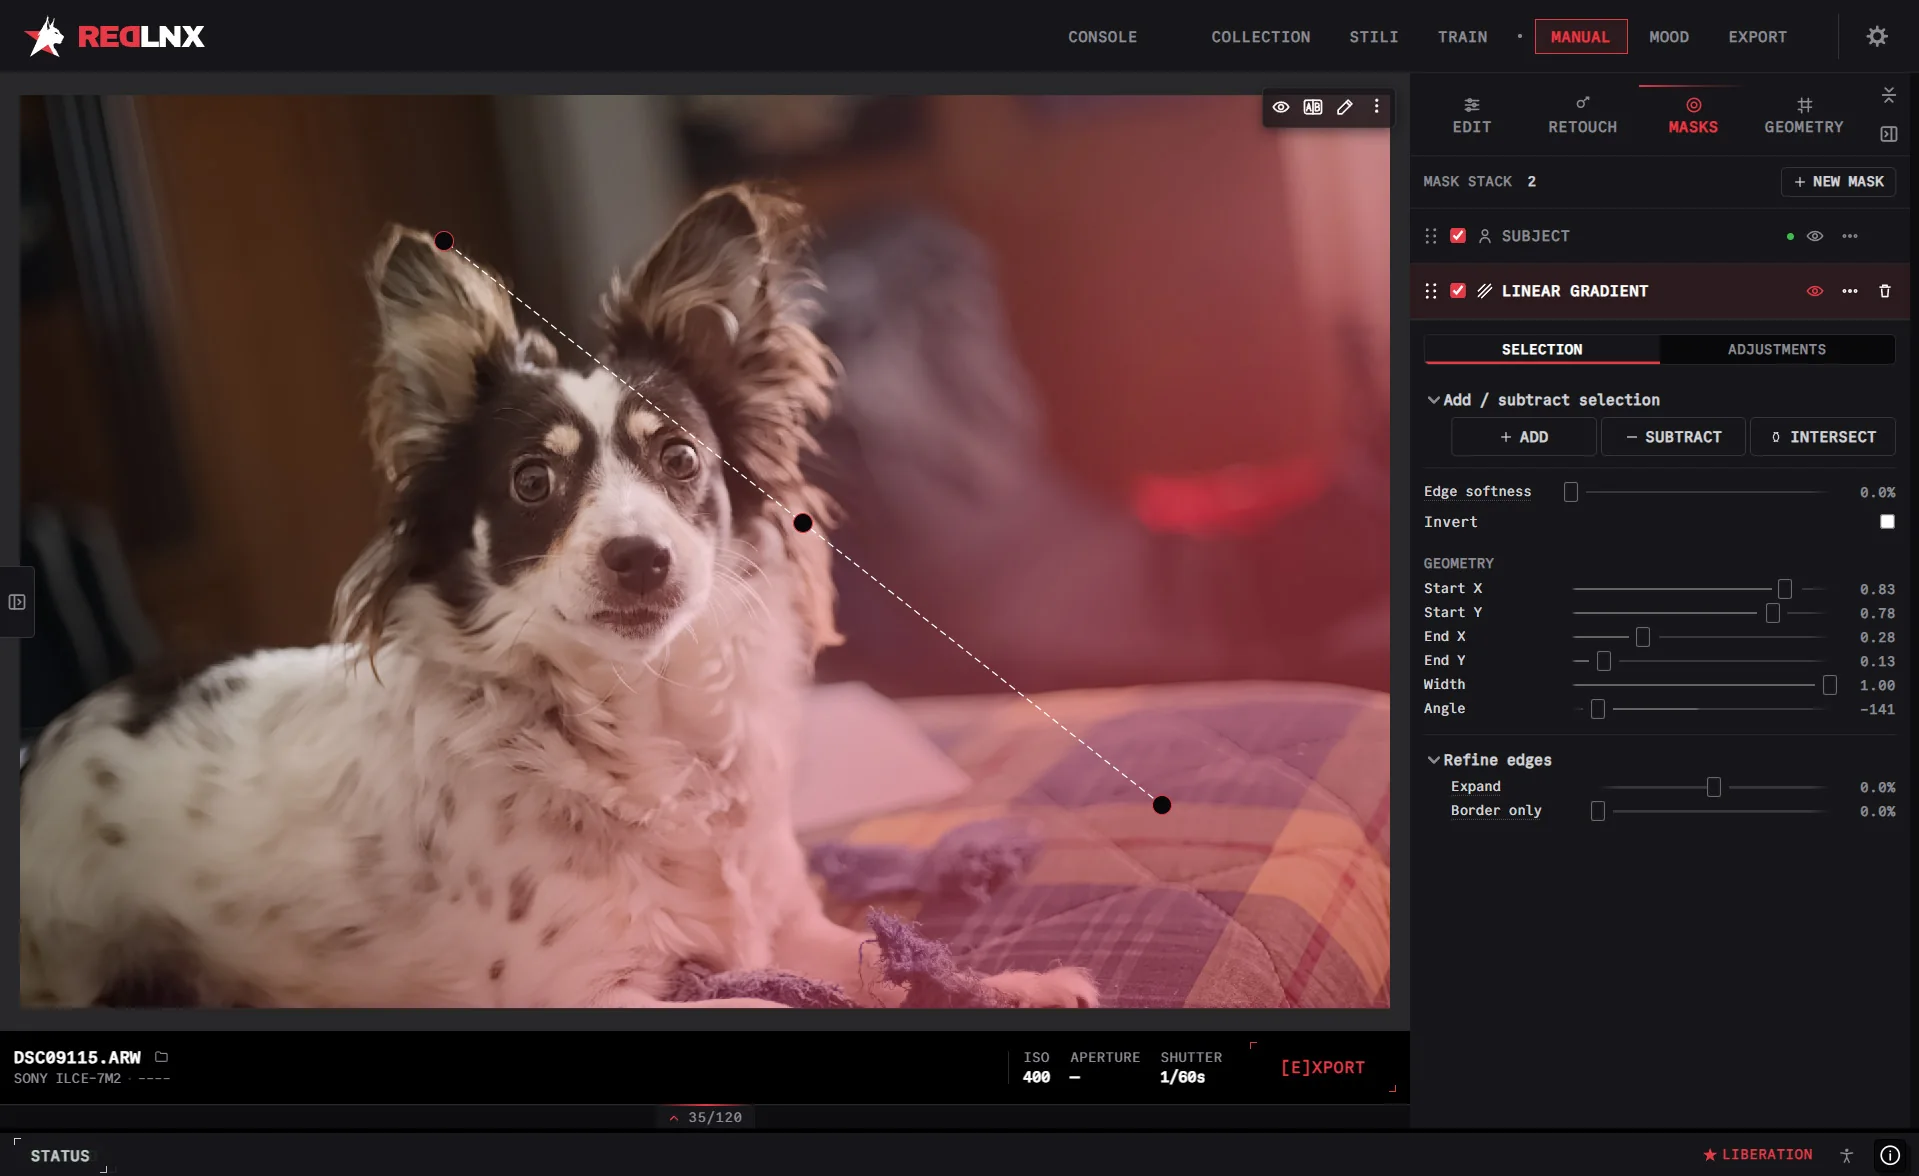This screenshot has width=1919, height=1176.
Task: Open Linear Gradient mask options menu
Action: pyautogui.click(x=1850, y=291)
